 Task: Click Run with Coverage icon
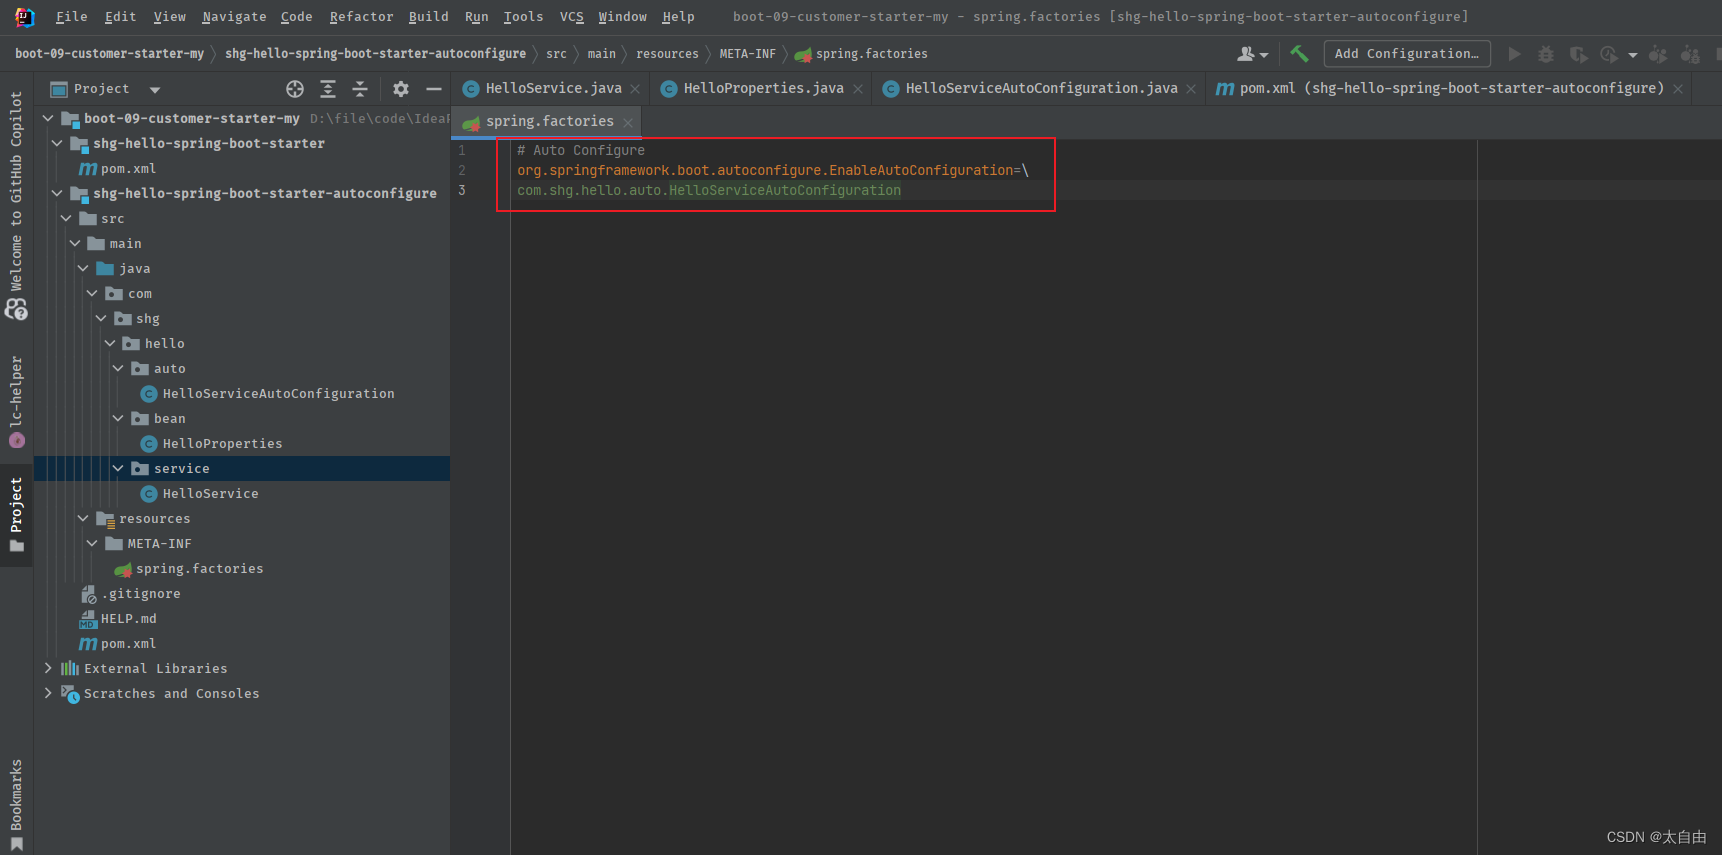coord(1578,54)
